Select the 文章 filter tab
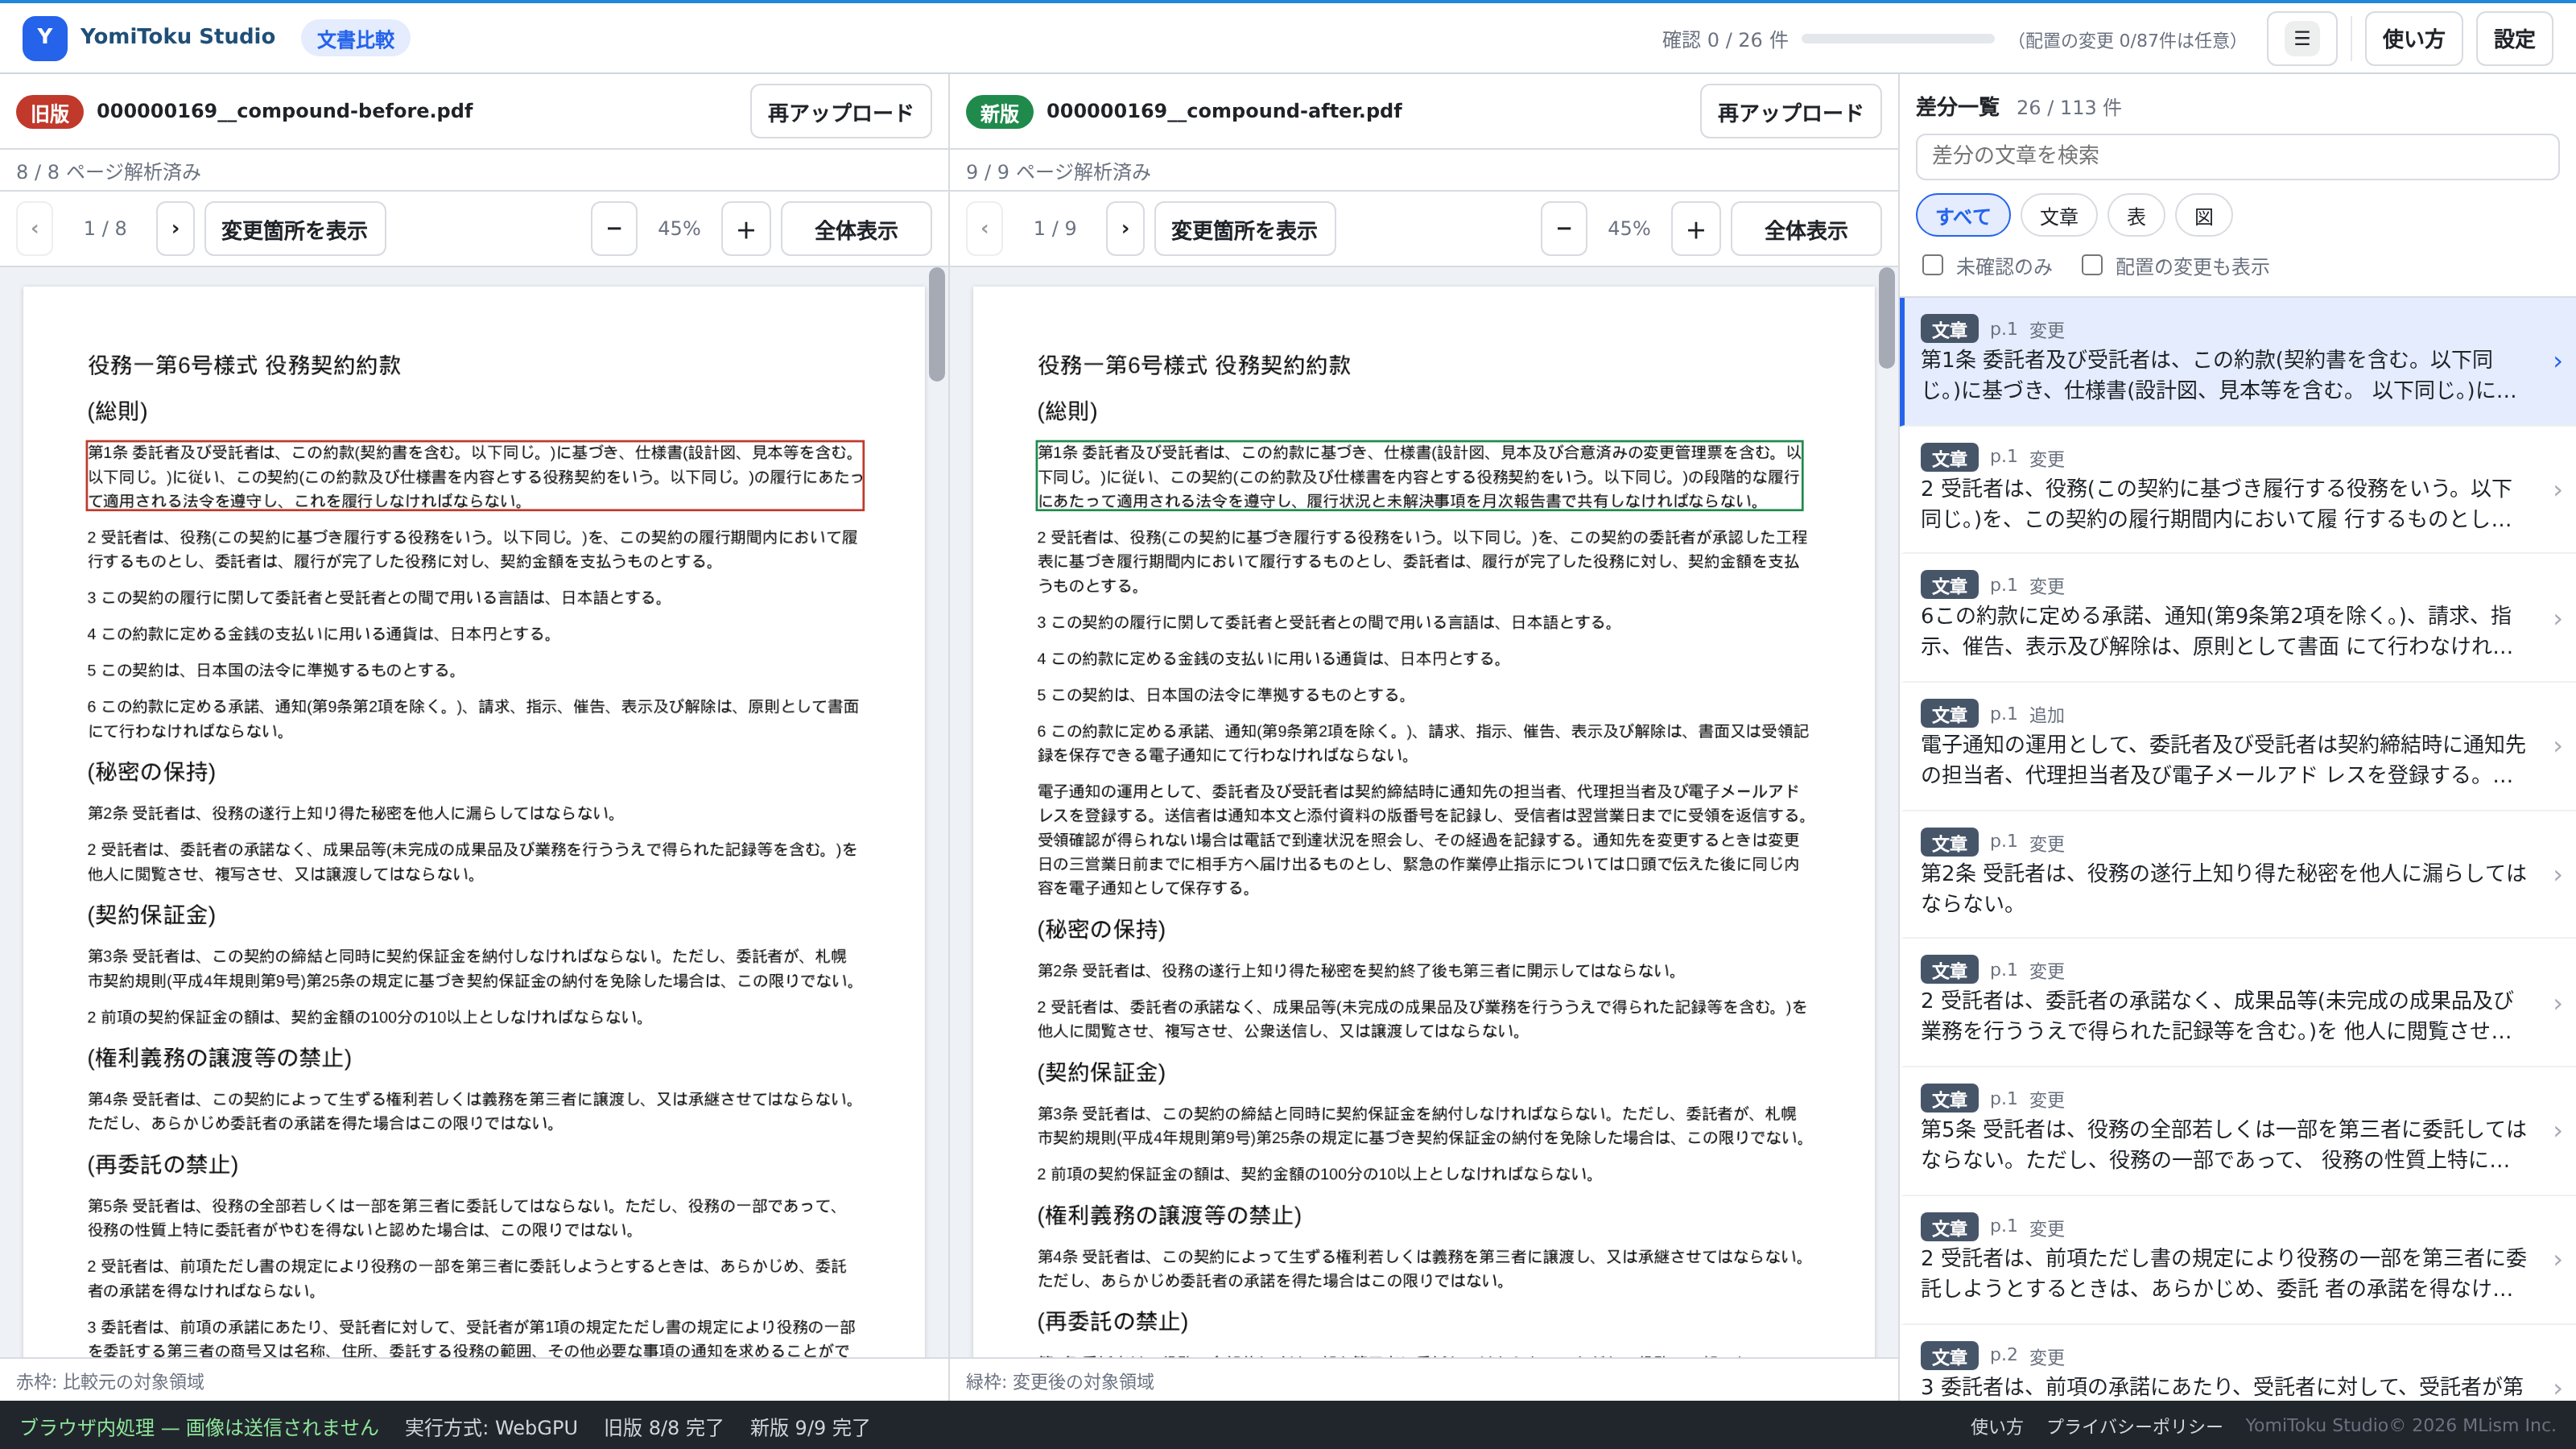This screenshot has width=2576, height=1449. pos(2058,216)
